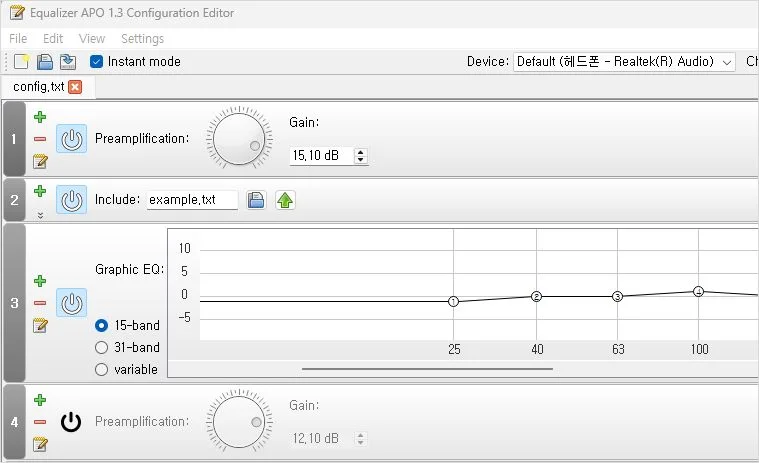This screenshot has height=463, width=759.
Task: Add a filter above row 1 with green plus
Action: [40, 117]
